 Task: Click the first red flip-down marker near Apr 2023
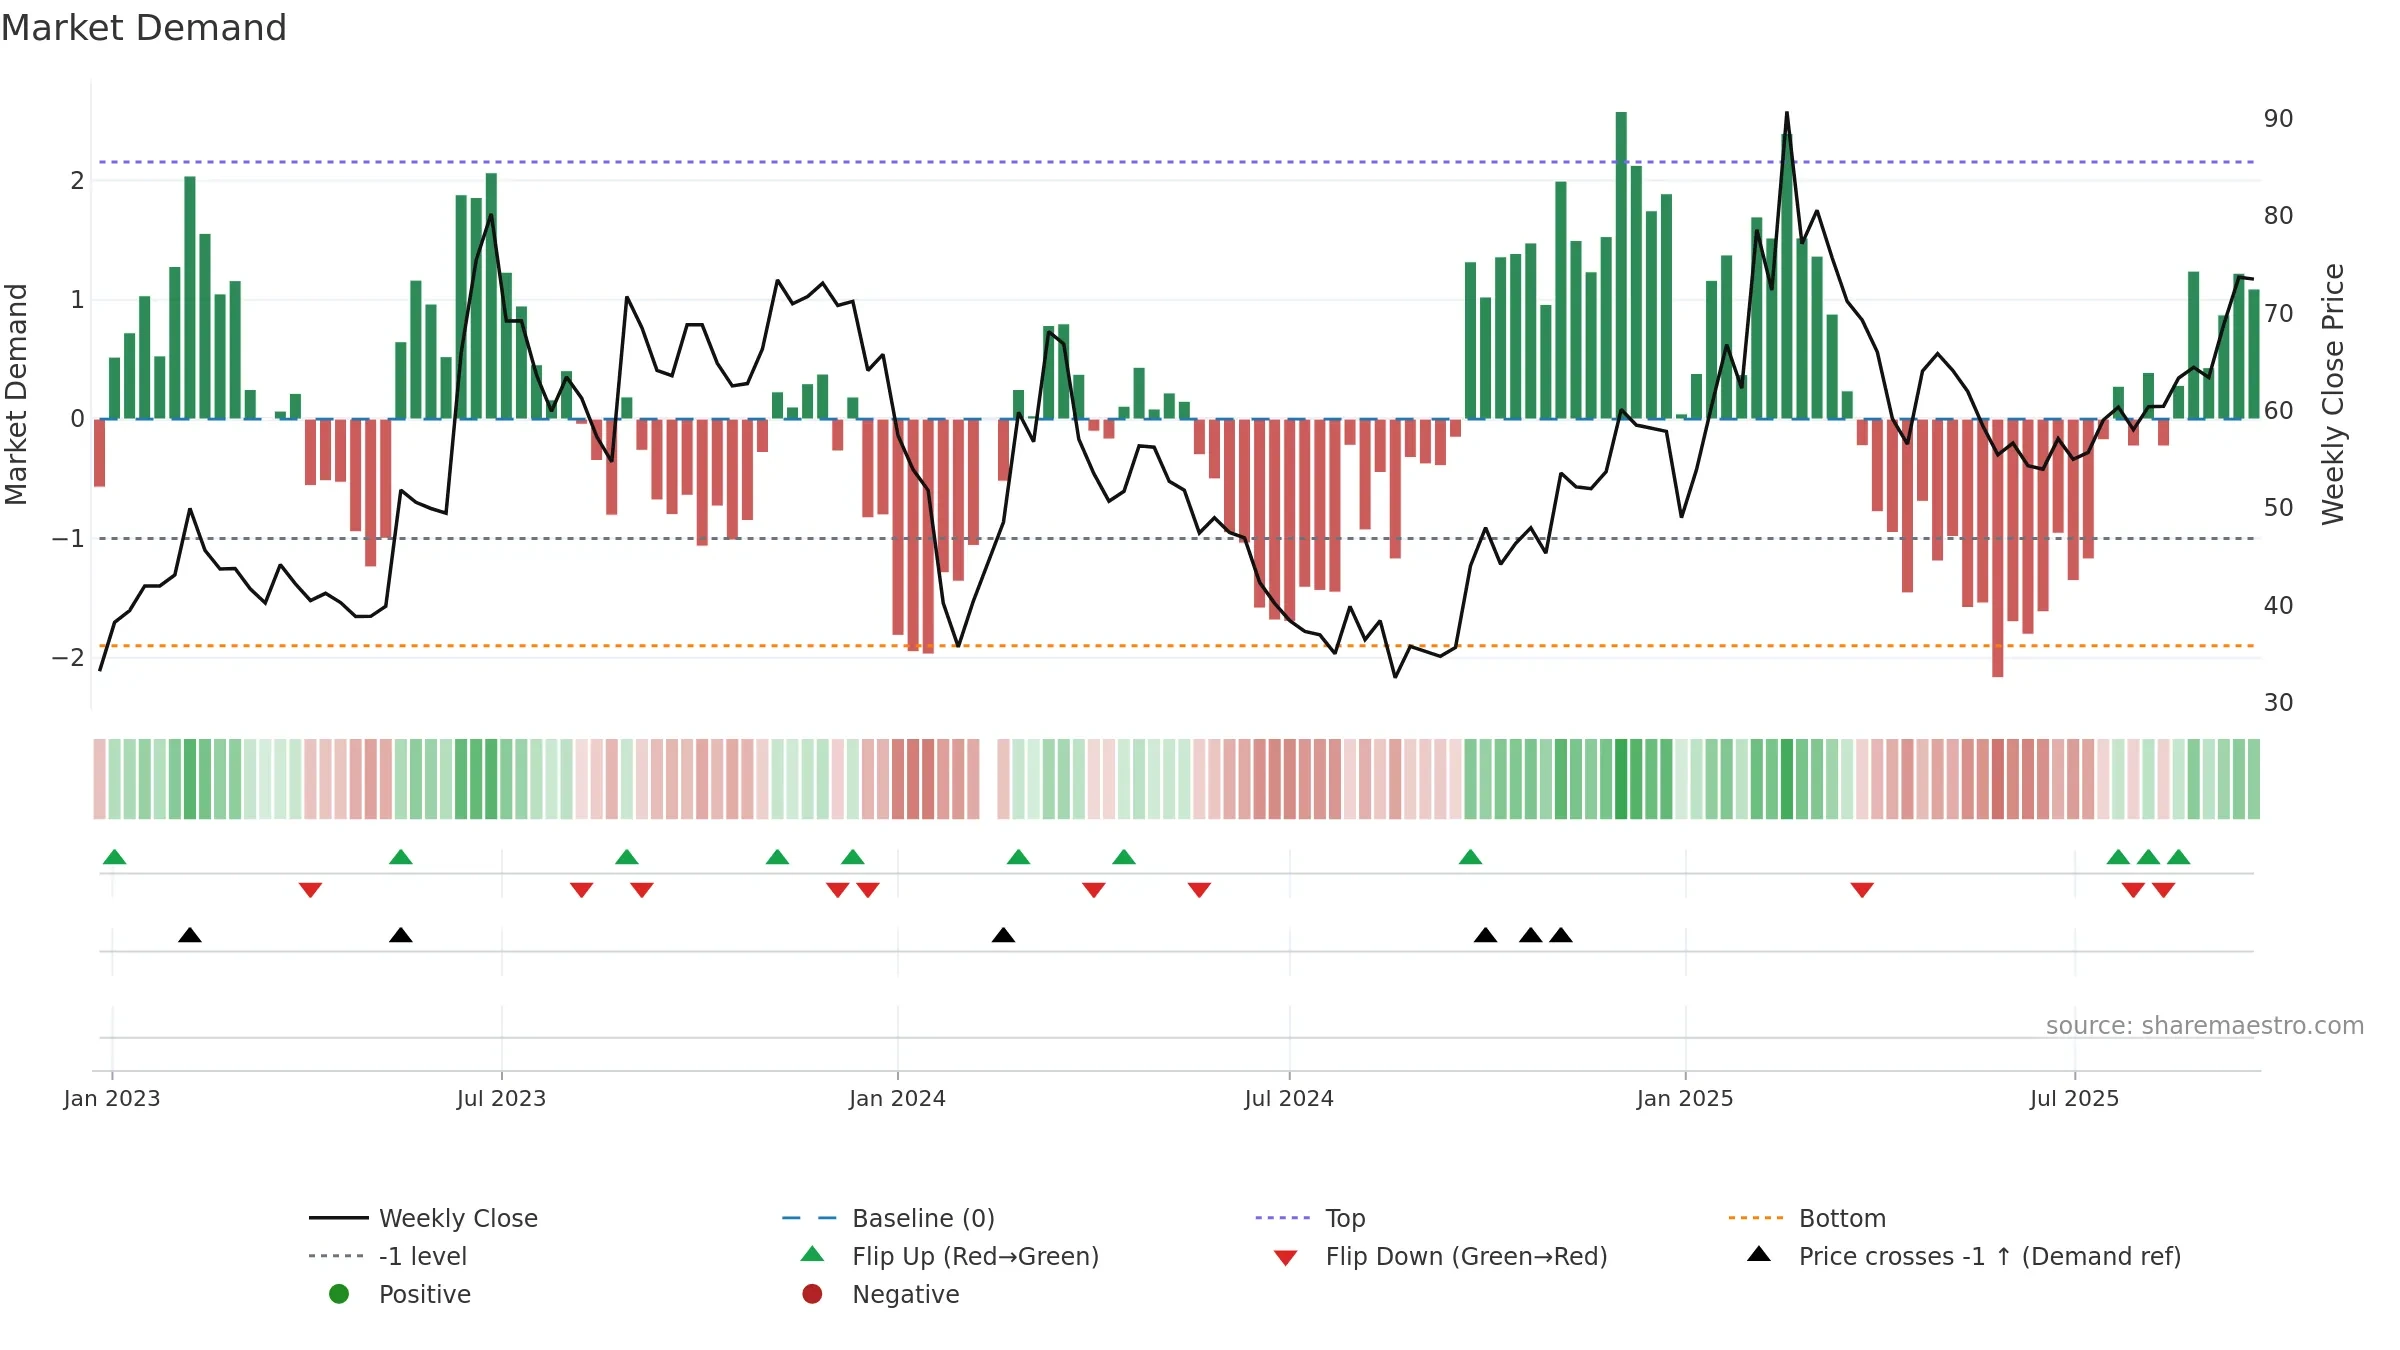click(x=310, y=890)
